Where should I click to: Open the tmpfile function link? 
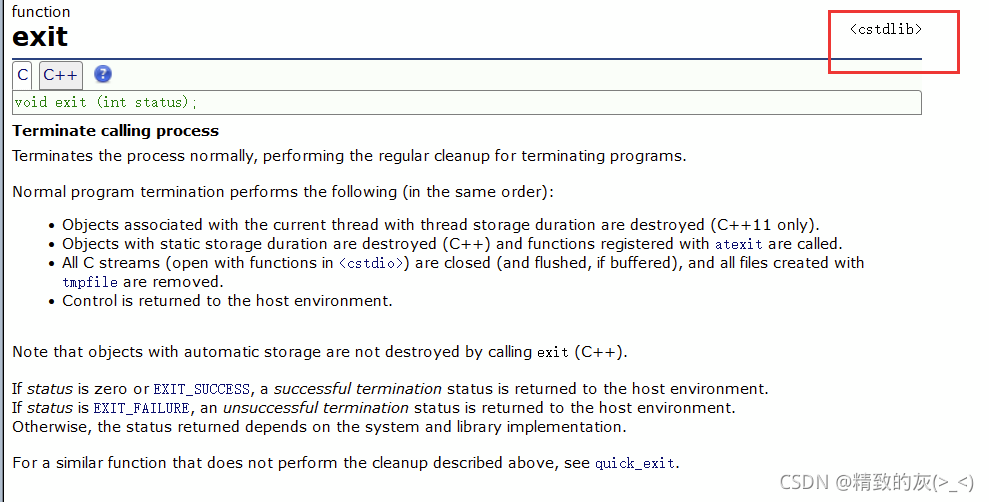point(90,282)
